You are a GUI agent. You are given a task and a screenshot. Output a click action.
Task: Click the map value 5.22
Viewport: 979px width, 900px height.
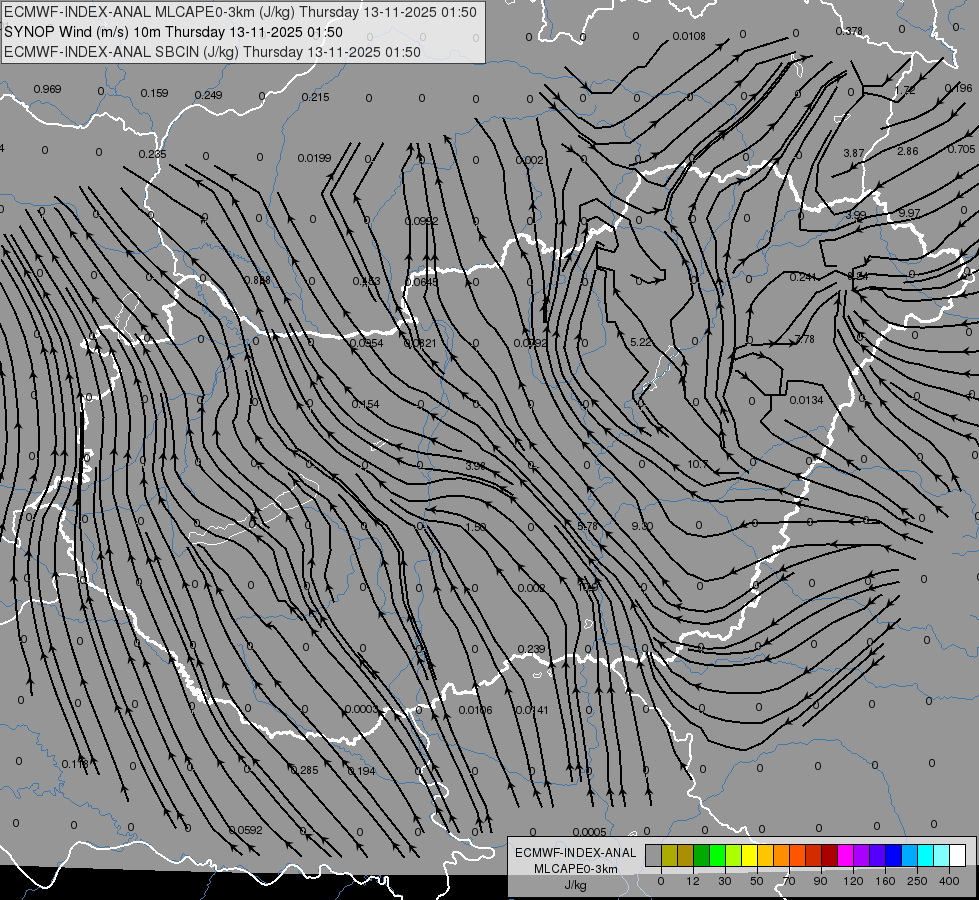(x=641, y=342)
